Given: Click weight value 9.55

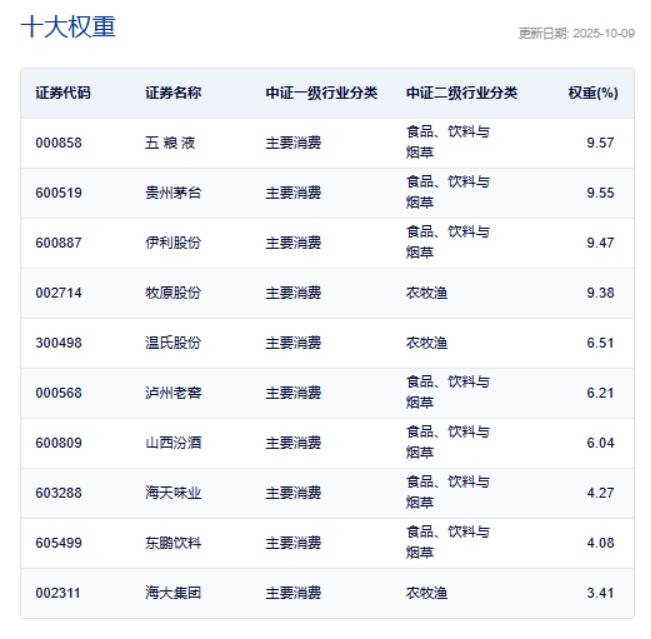Looking at the screenshot, I should (600, 193).
